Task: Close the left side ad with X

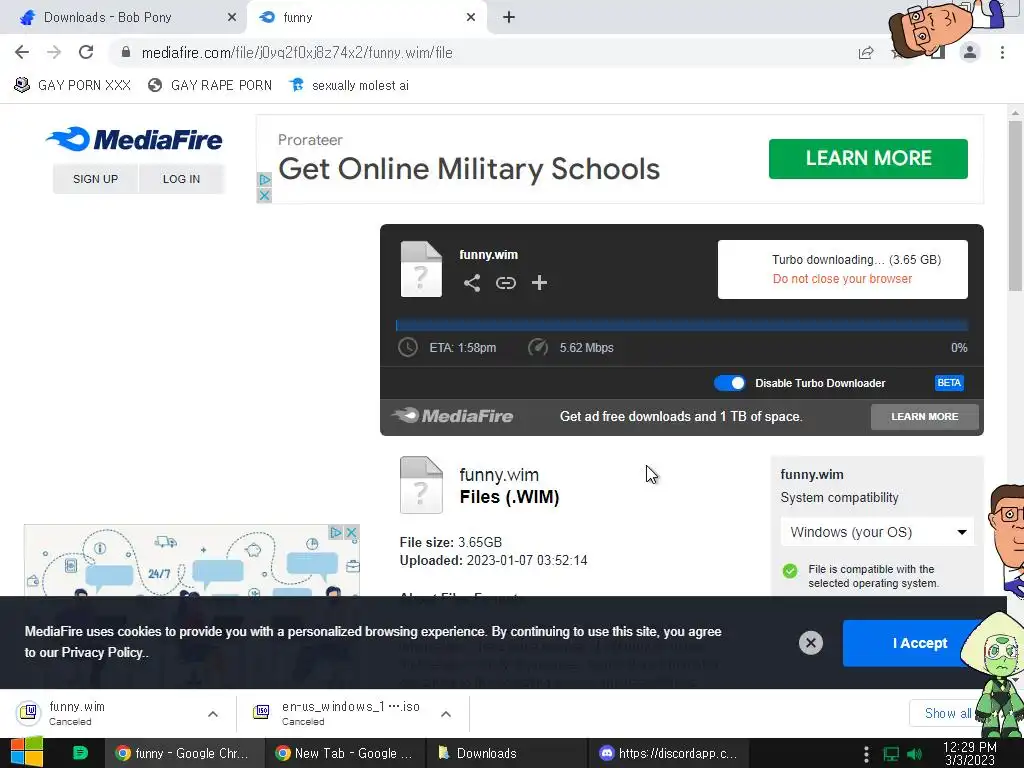Action: (351, 532)
